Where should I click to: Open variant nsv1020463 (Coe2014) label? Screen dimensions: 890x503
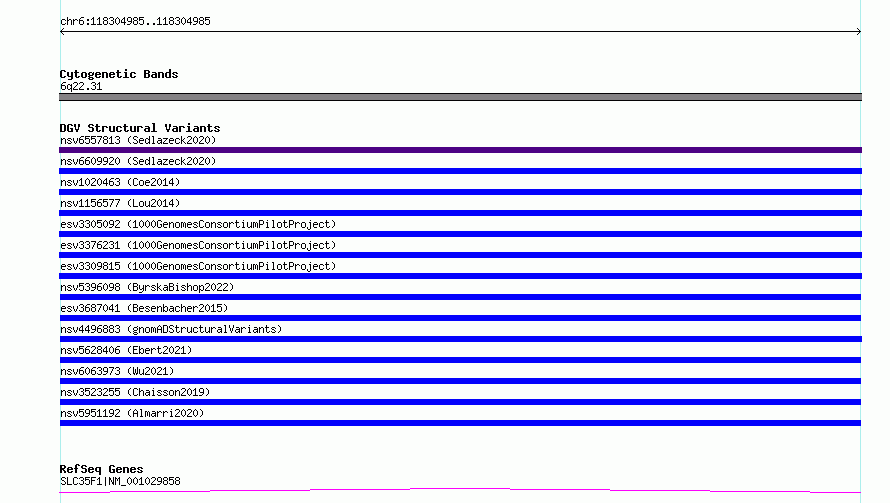pos(120,182)
